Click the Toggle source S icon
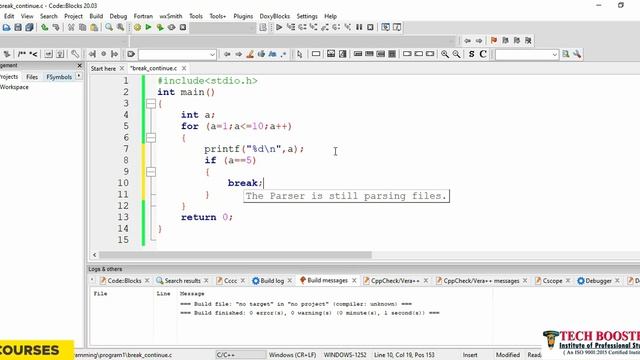The image size is (640, 360). coord(471,54)
